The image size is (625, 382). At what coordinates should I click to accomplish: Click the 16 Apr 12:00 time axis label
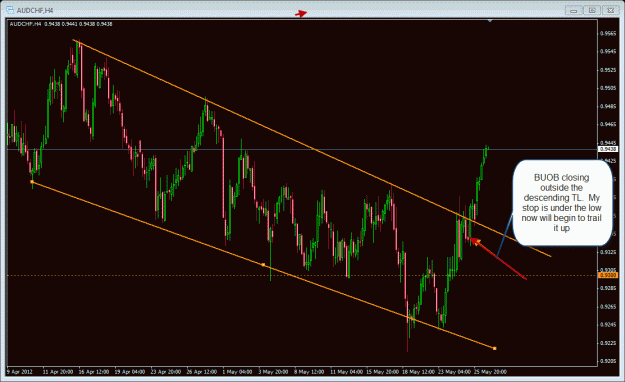click(x=94, y=372)
